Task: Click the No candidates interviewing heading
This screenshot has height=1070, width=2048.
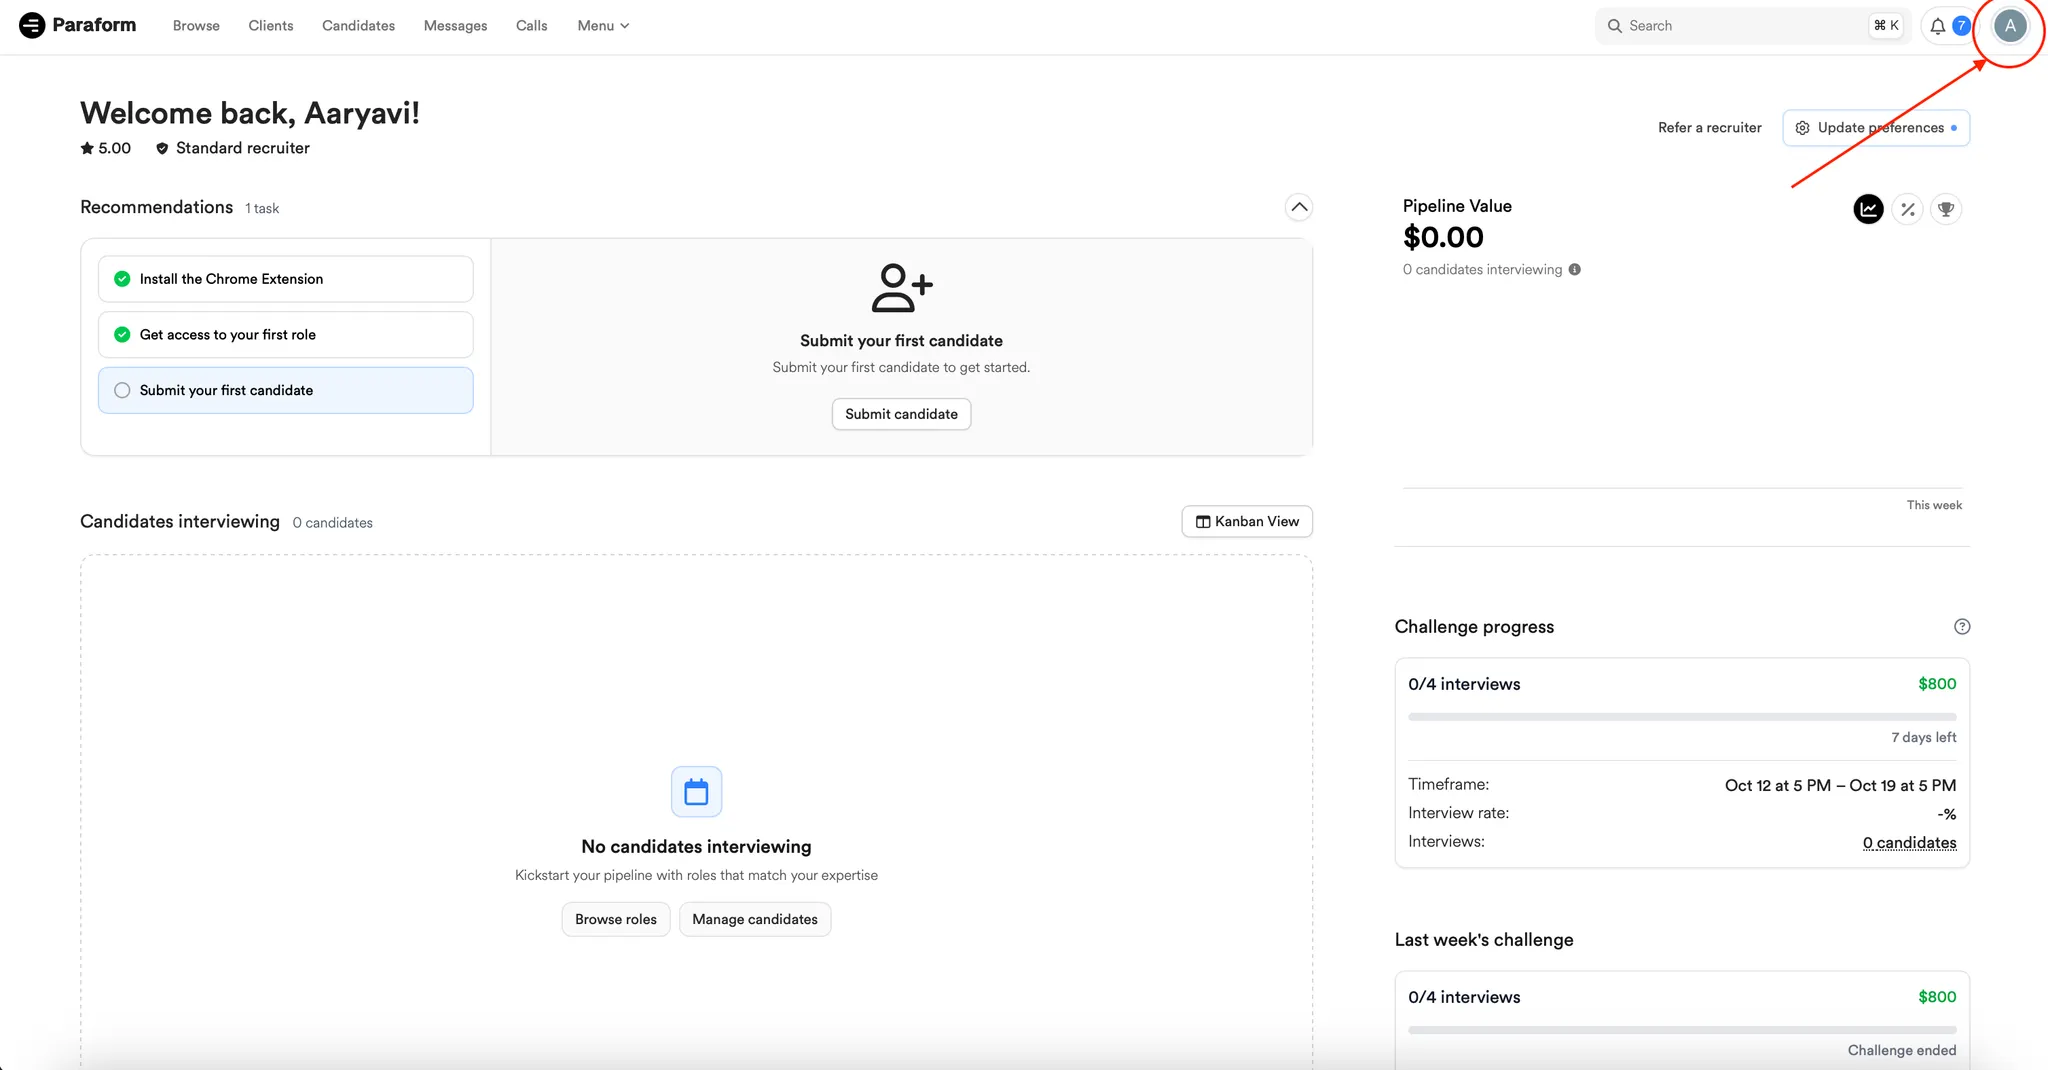Action: (x=696, y=847)
